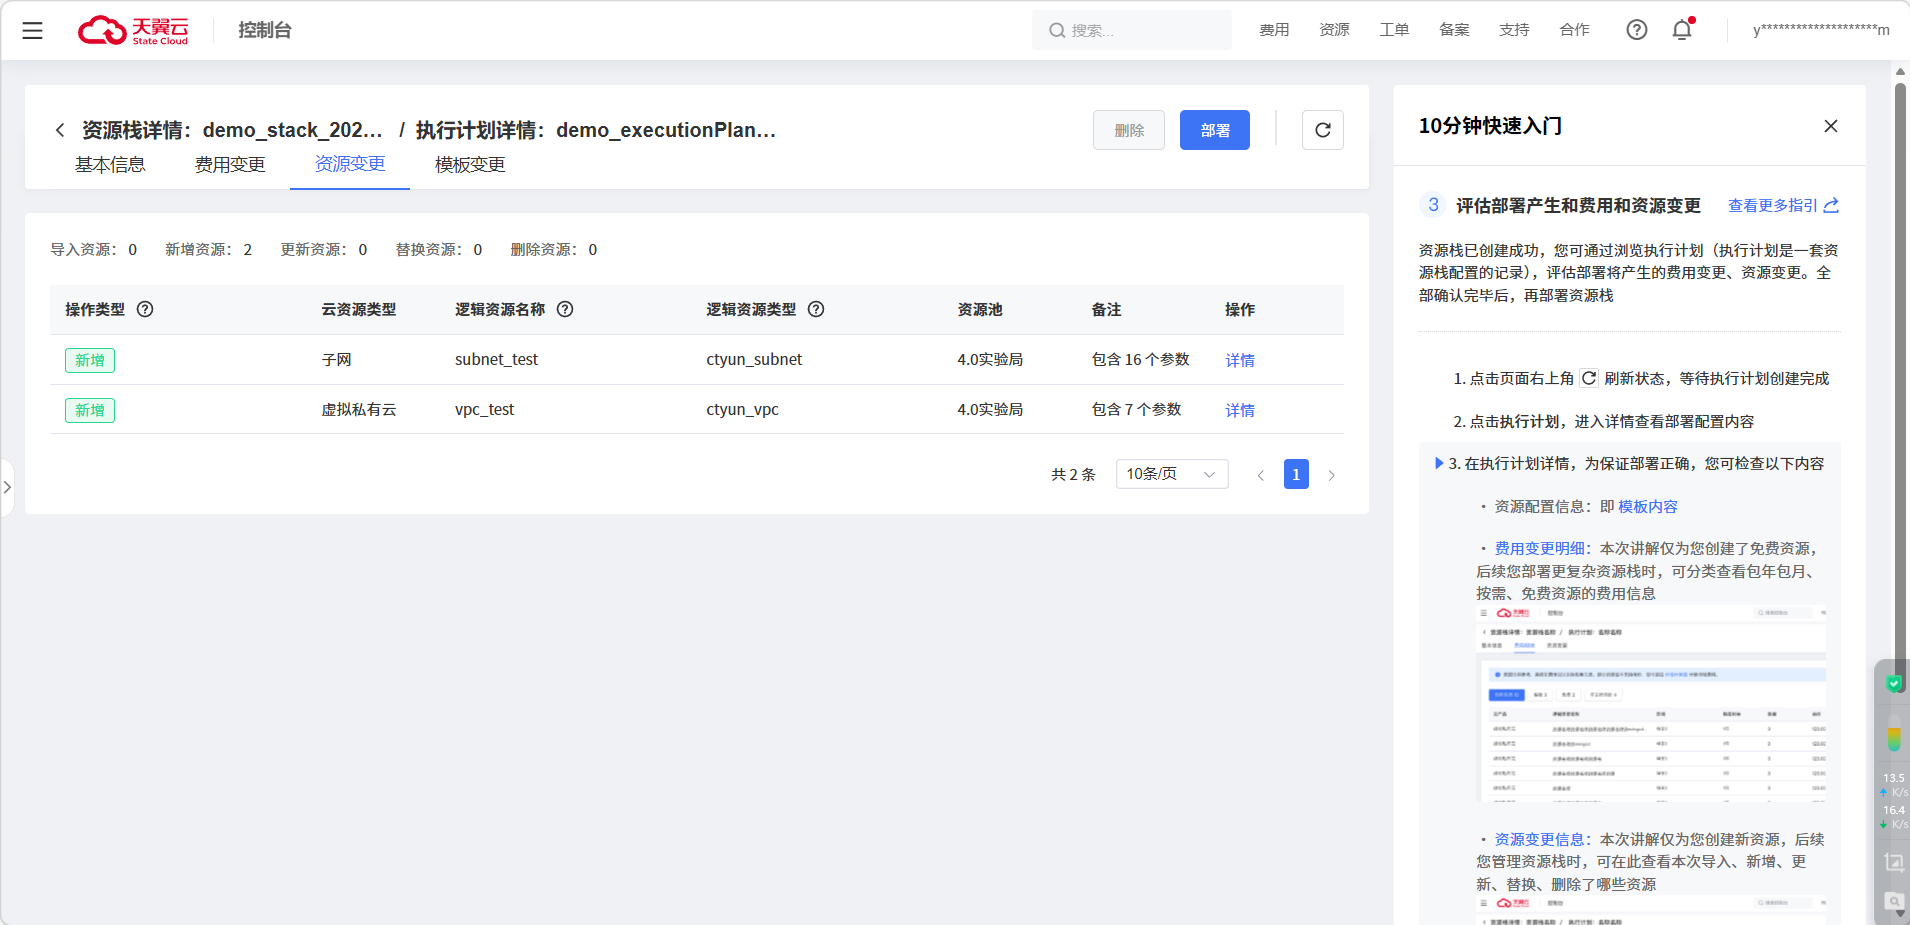Viewport: 1910px width, 925px height.
Task: Go back using the breadcrumb arrow
Action: tap(60, 130)
